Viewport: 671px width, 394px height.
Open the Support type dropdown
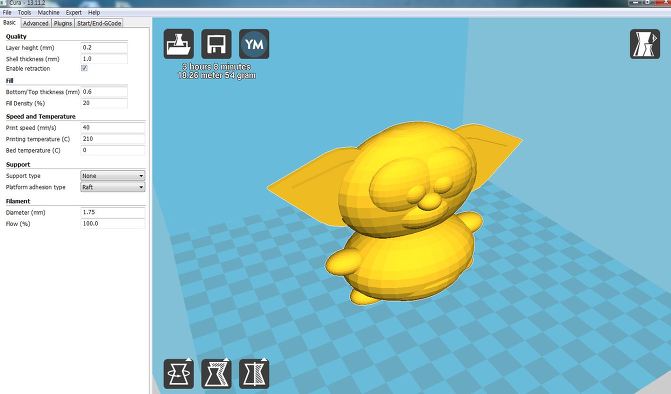tap(113, 176)
